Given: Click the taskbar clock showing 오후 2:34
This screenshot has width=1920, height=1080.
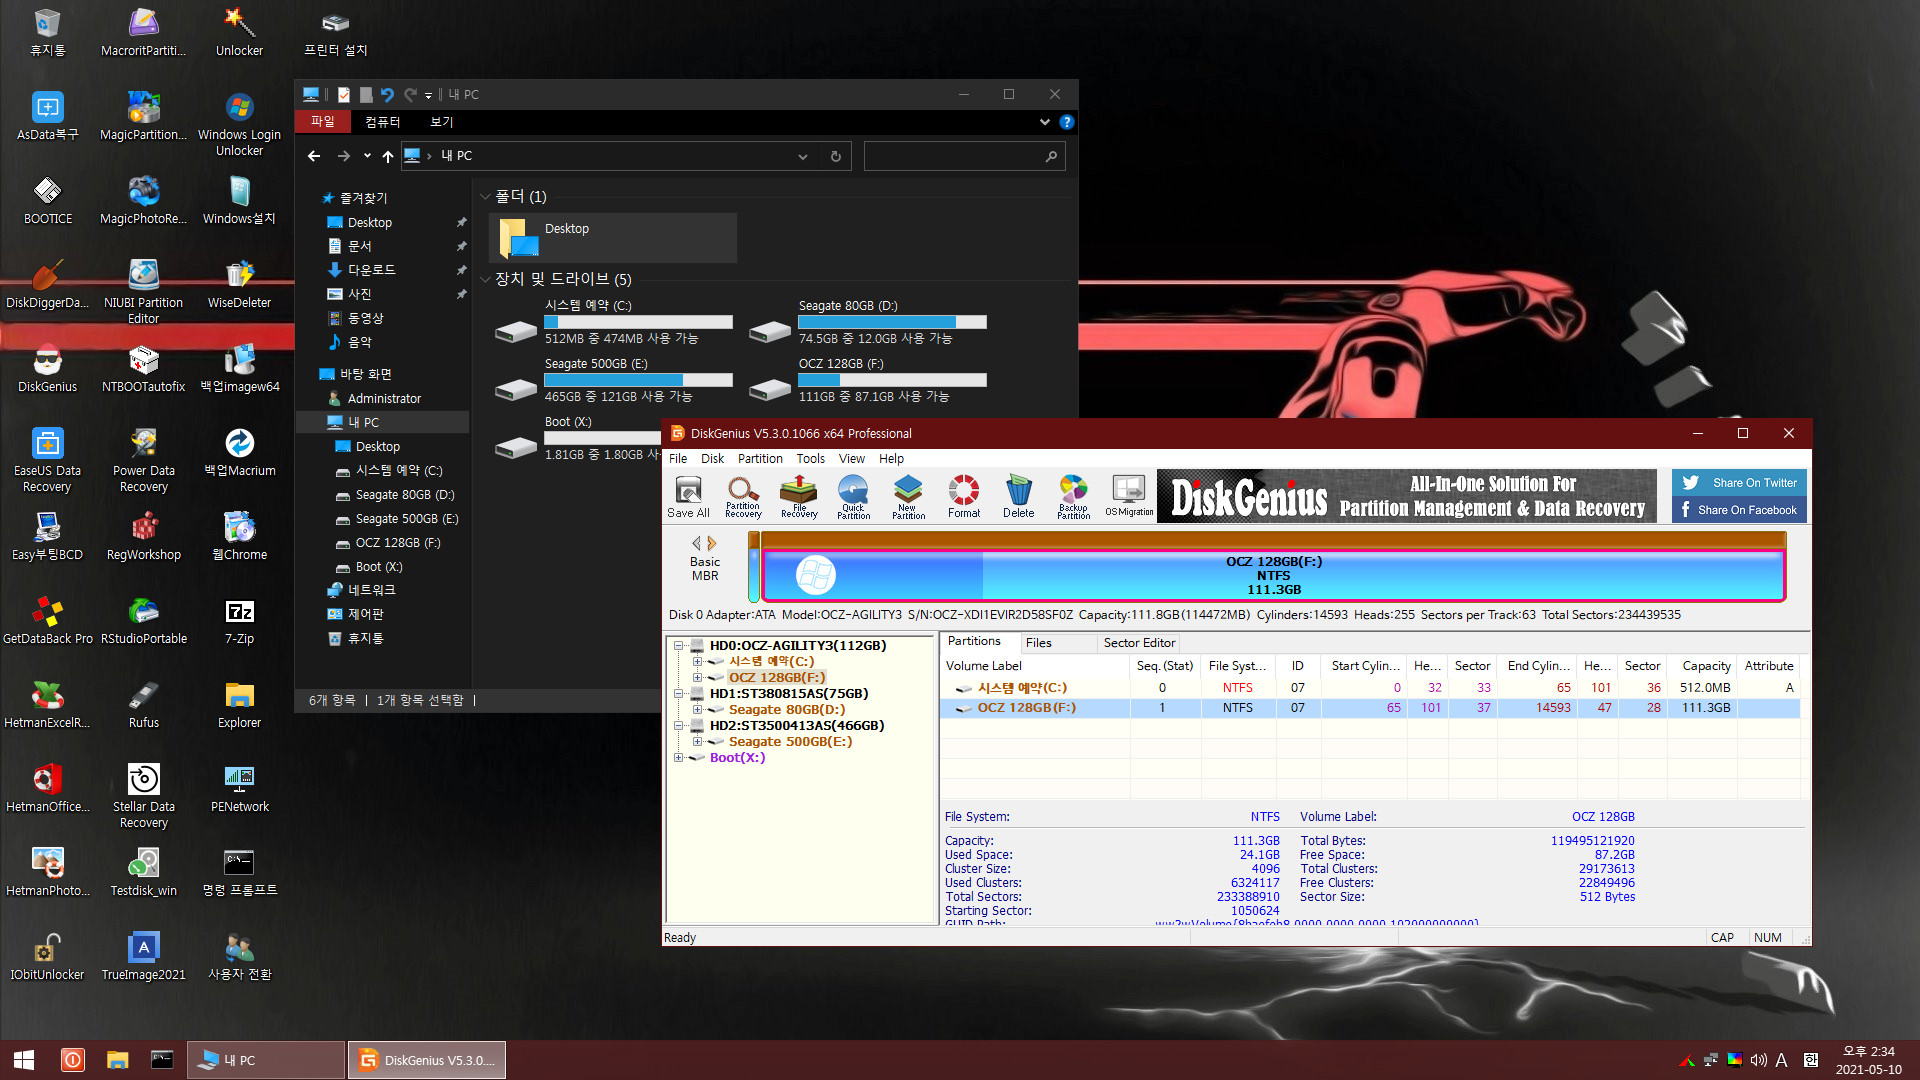Looking at the screenshot, I should pyautogui.click(x=1868, y=1060).
